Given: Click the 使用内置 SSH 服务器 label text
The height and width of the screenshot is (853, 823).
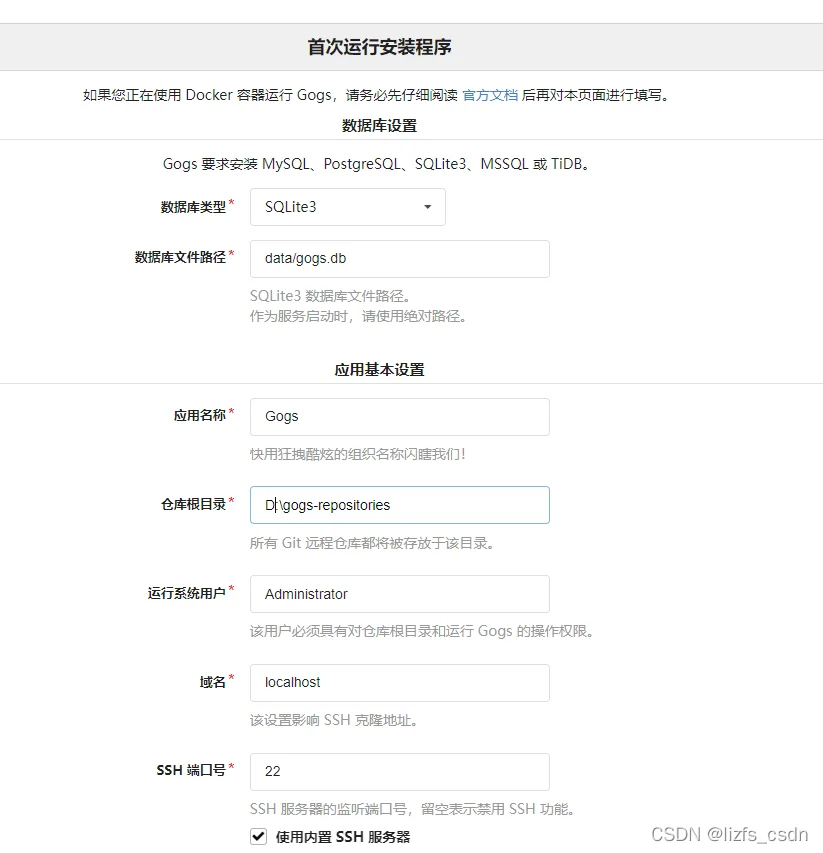Looking at the screenshot, I should click(x=343, y=837).
